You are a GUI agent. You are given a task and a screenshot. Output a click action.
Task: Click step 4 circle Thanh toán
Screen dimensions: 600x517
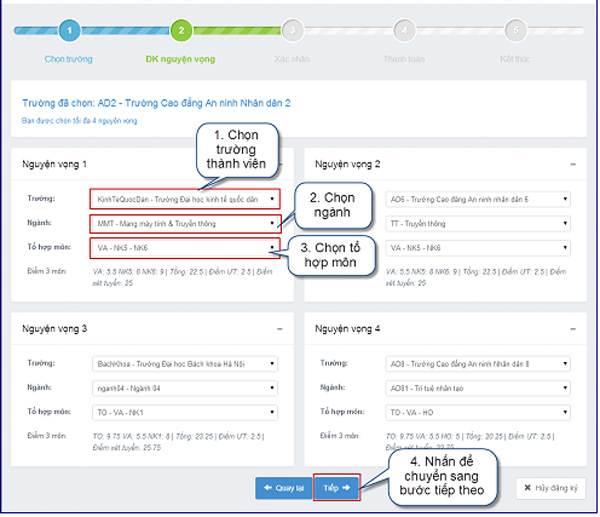coord(404,31)
